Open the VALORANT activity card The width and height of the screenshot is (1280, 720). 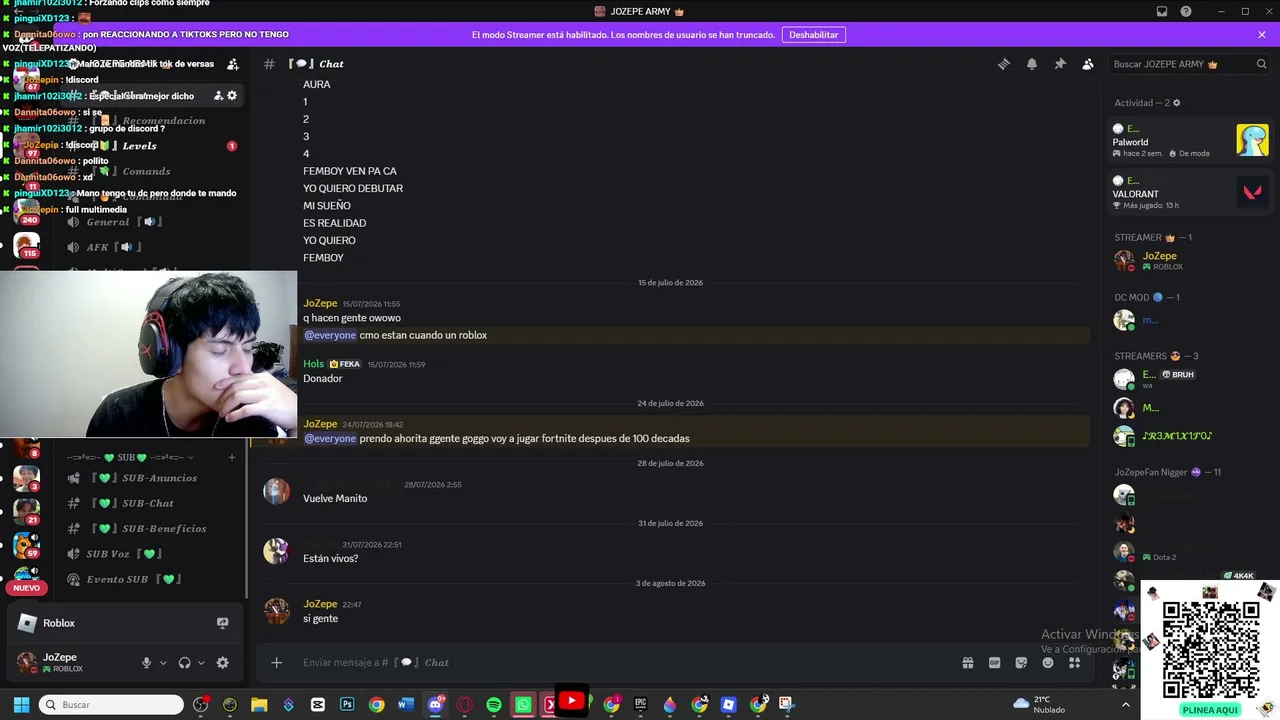click(x=1190, y=193)
